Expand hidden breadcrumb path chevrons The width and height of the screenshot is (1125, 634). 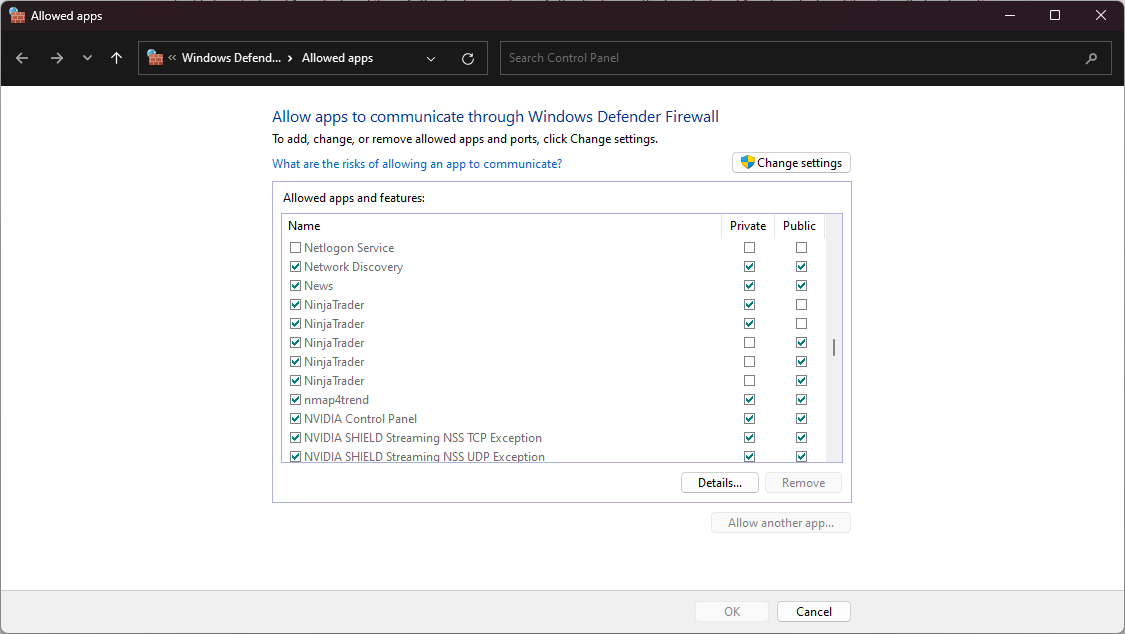[x=172, y=58]
